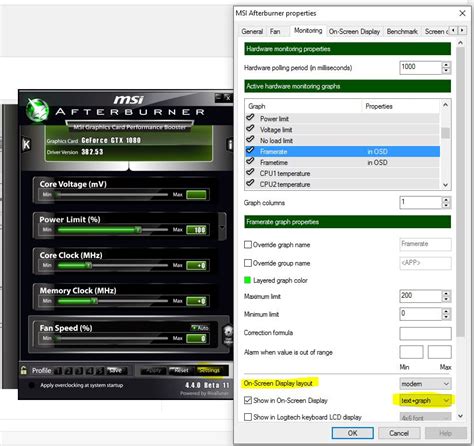Switch to the General tab
The image size is (474, 446).
(252, 31)
